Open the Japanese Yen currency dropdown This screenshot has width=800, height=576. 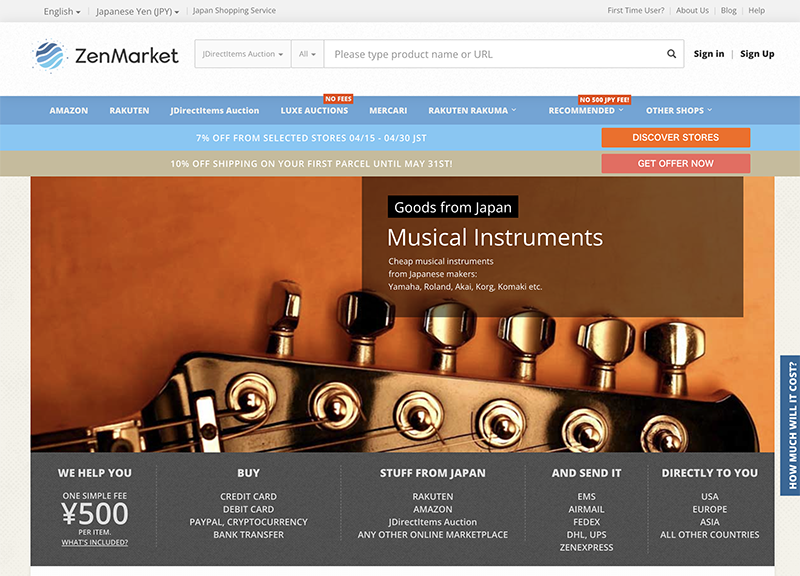[x=137, y=11]
